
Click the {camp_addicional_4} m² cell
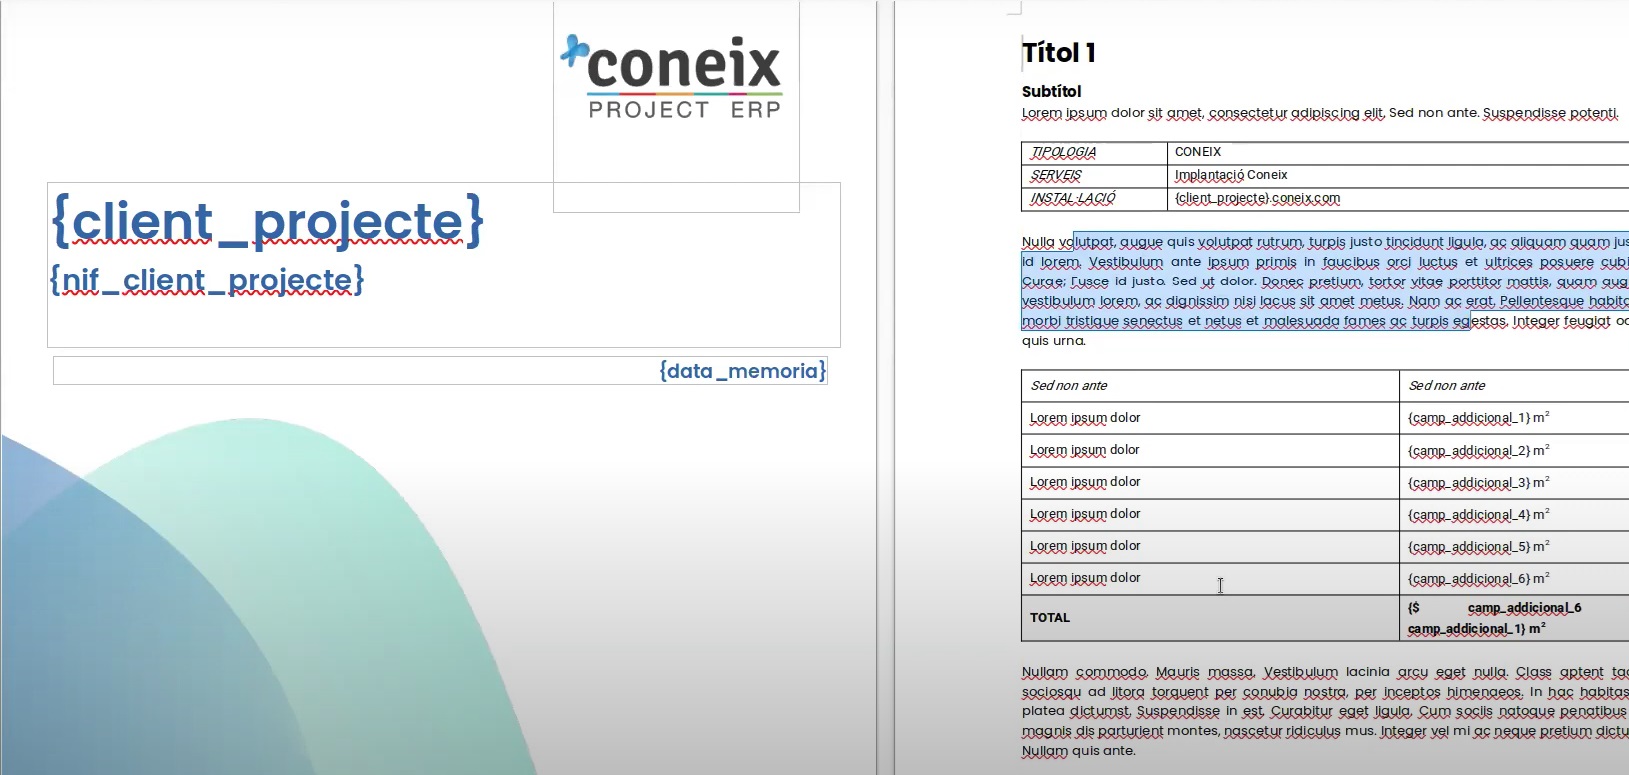[x=1514, y=514]
